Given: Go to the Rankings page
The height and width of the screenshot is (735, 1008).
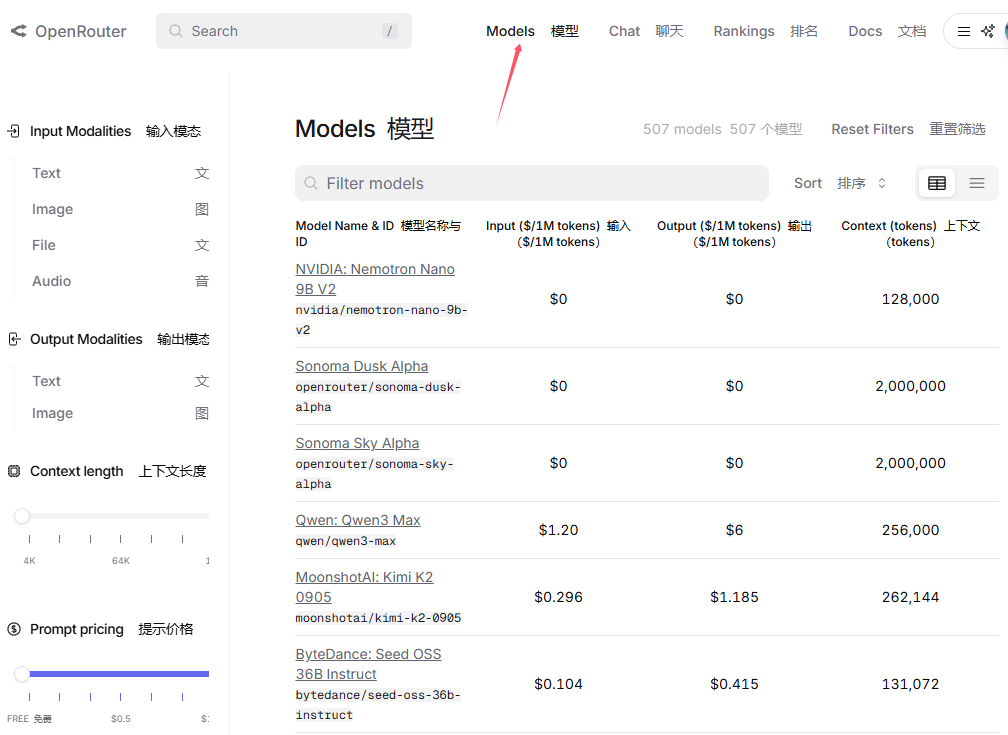Looking at the screenshot, I should (744, 31).
